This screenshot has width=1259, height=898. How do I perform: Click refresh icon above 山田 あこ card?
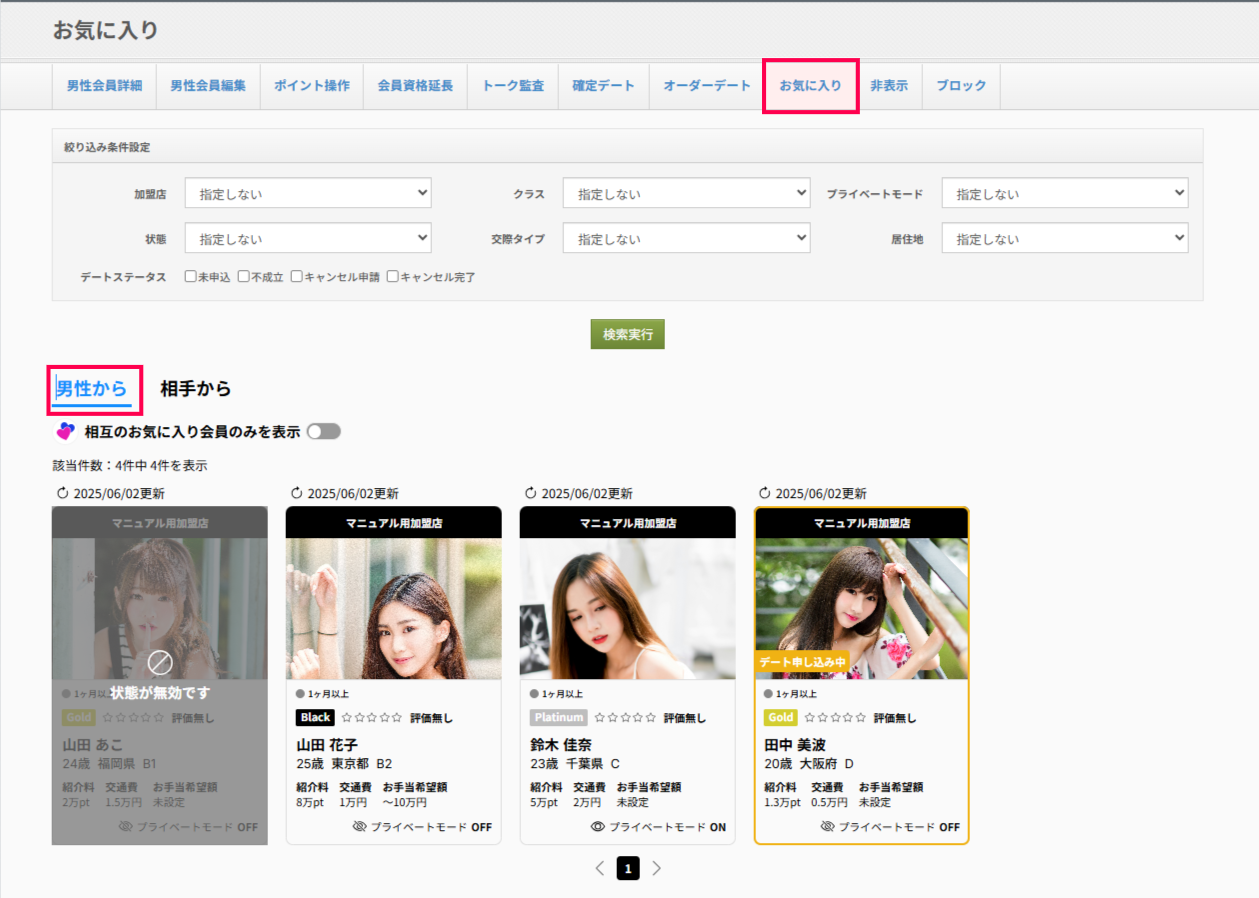click(62, 493)
